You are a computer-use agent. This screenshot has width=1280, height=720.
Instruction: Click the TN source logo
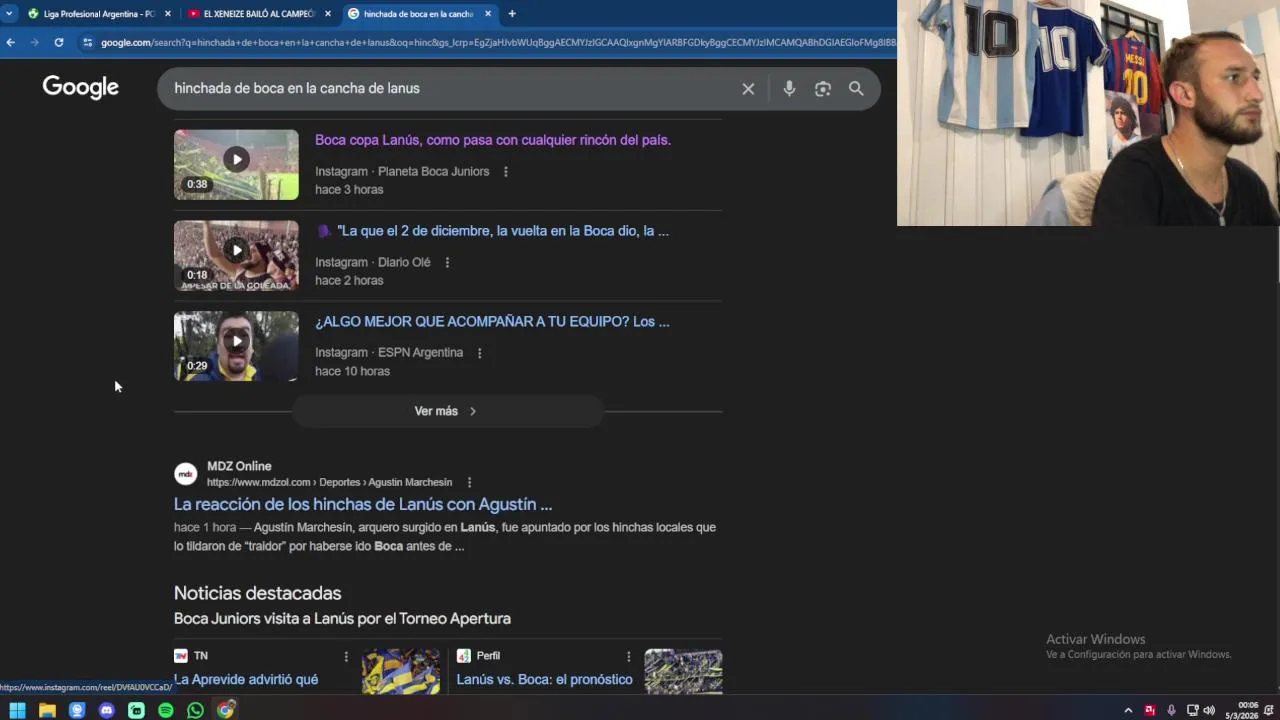(181, 656)
